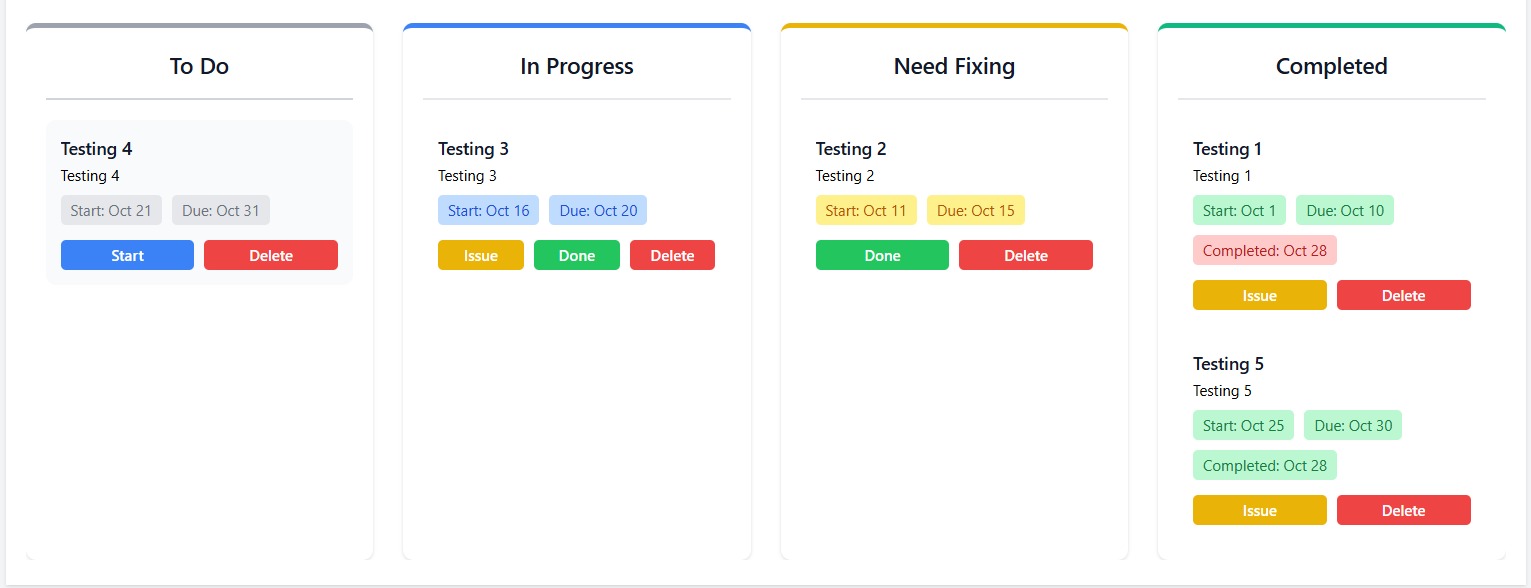Mark Testing 2 as Done

click(x=882, y=255)
